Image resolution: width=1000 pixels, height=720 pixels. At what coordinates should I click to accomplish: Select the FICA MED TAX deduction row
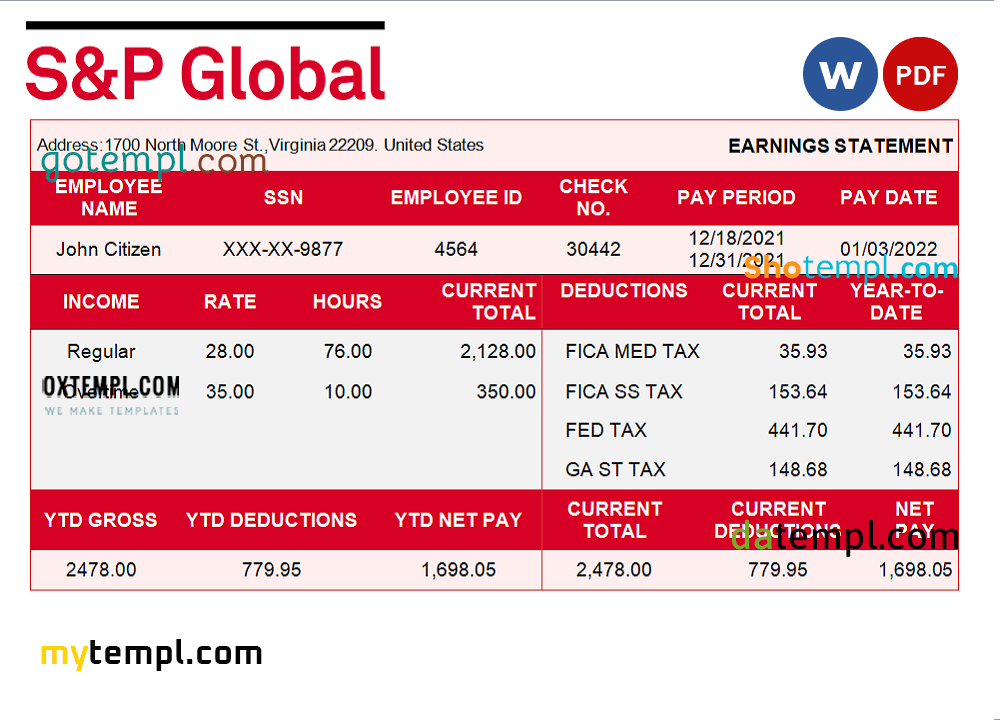coord(632,351)
